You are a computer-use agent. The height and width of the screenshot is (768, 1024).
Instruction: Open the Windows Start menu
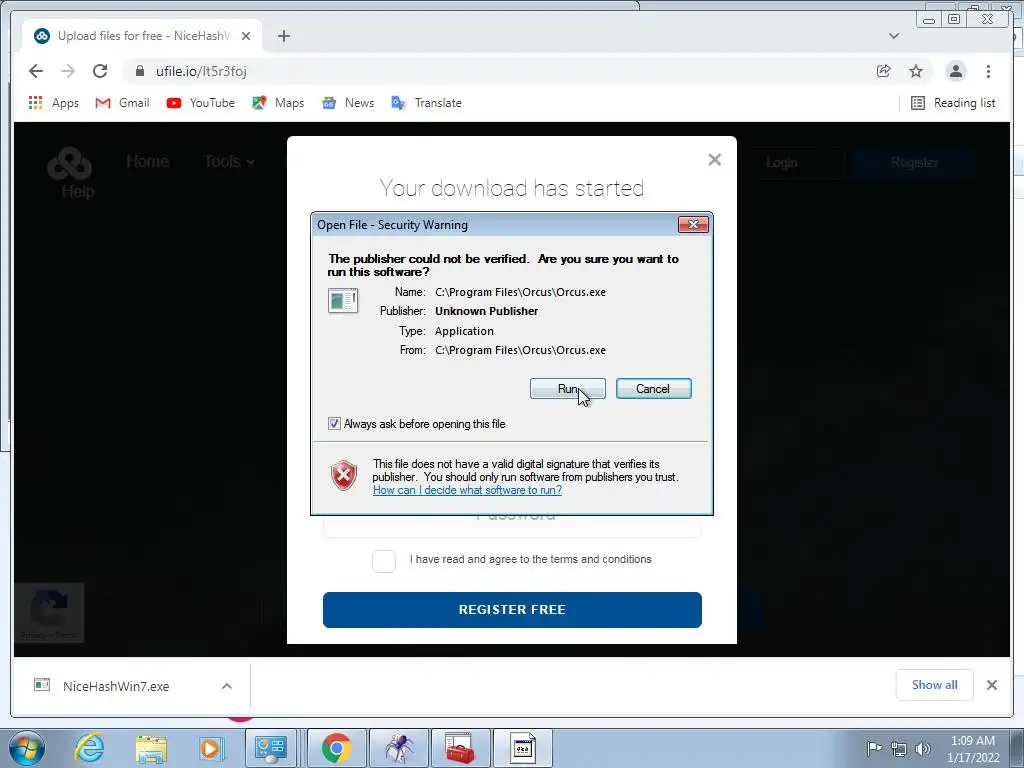tap(27, 748)
